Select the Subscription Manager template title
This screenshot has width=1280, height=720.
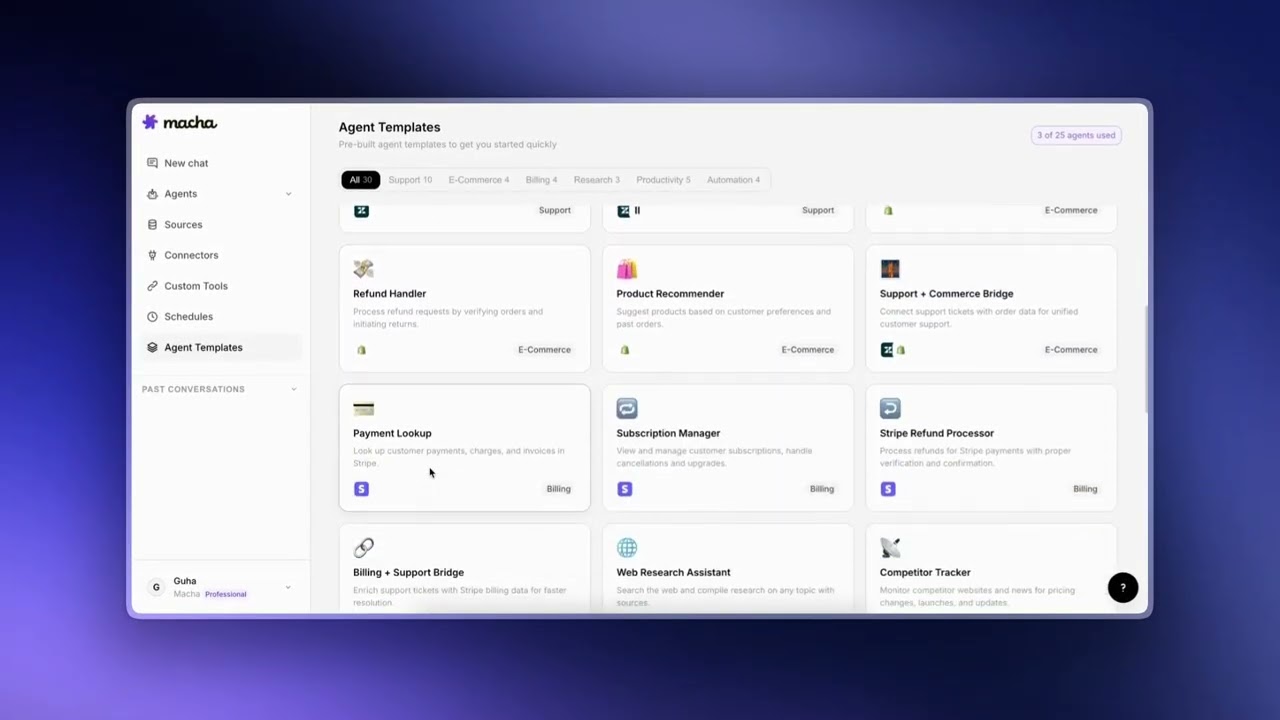668,433
